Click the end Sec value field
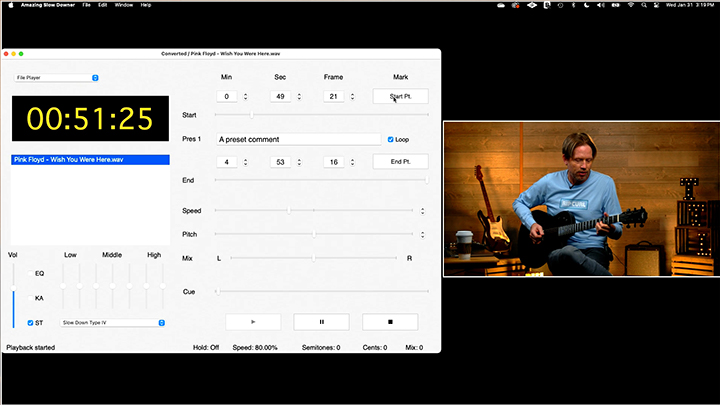 280,162
